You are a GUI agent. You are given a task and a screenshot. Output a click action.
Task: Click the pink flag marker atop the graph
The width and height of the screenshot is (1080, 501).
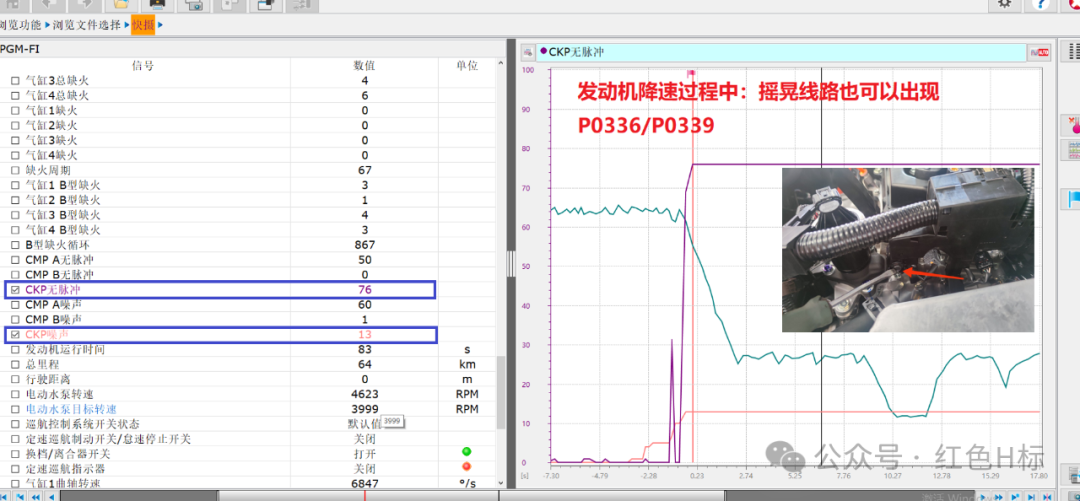[691, 72]
